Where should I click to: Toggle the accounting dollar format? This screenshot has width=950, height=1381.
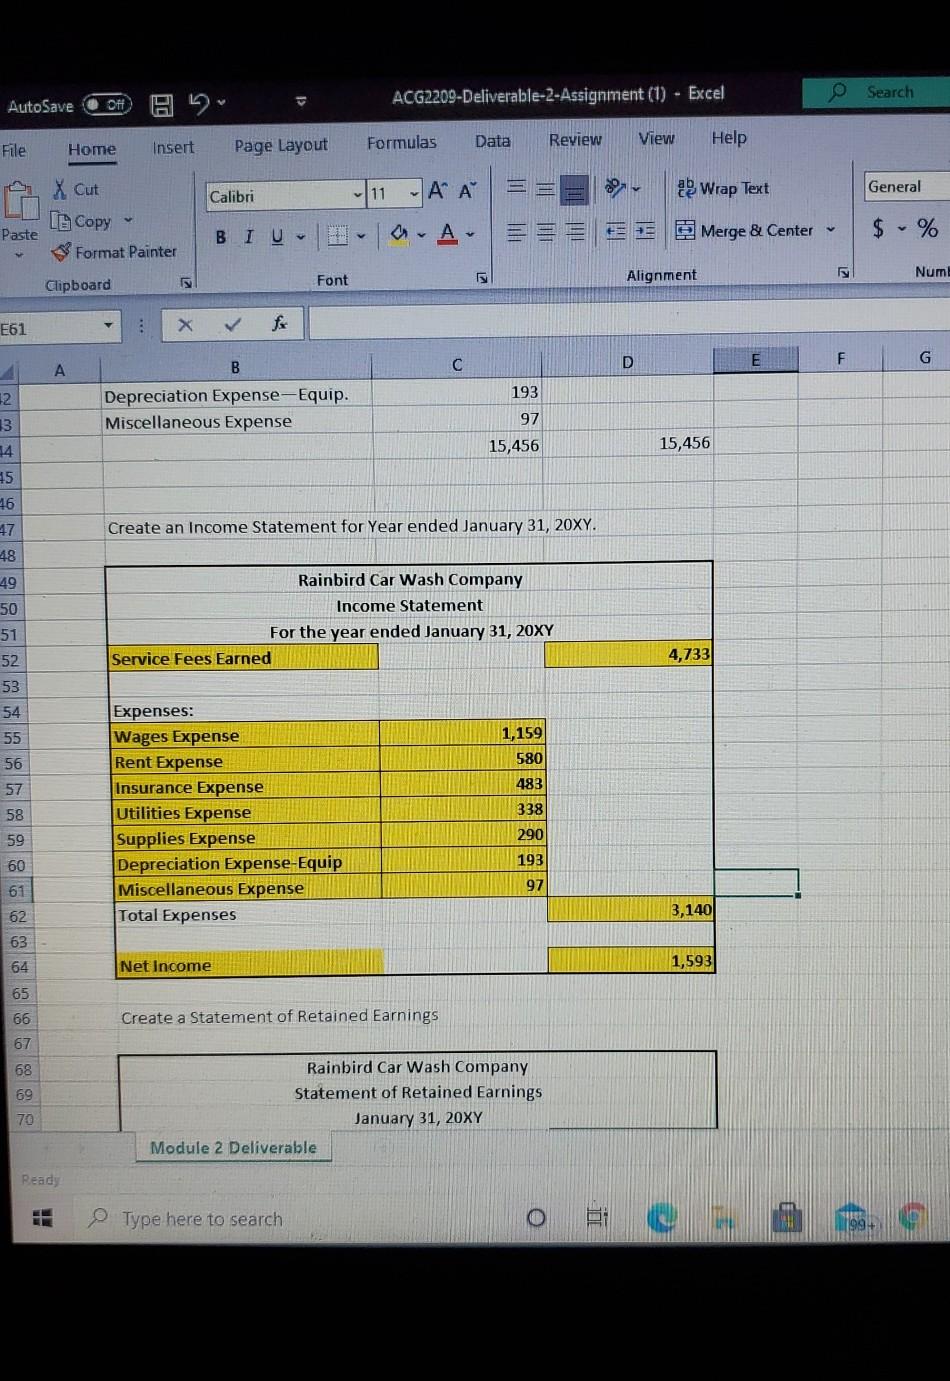[x=877, y=229]
